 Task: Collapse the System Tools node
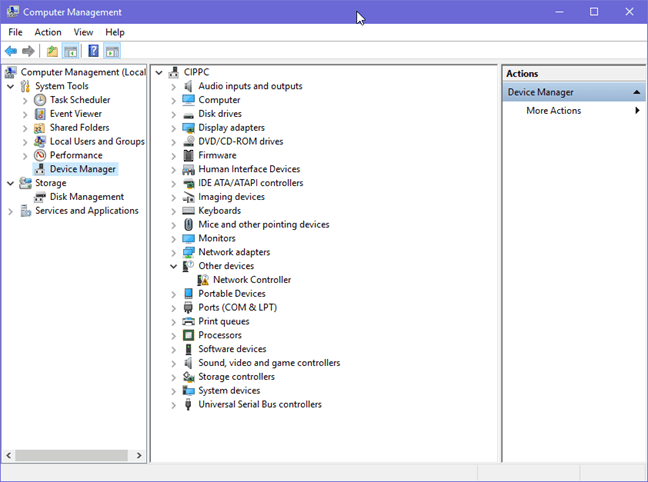11,86
